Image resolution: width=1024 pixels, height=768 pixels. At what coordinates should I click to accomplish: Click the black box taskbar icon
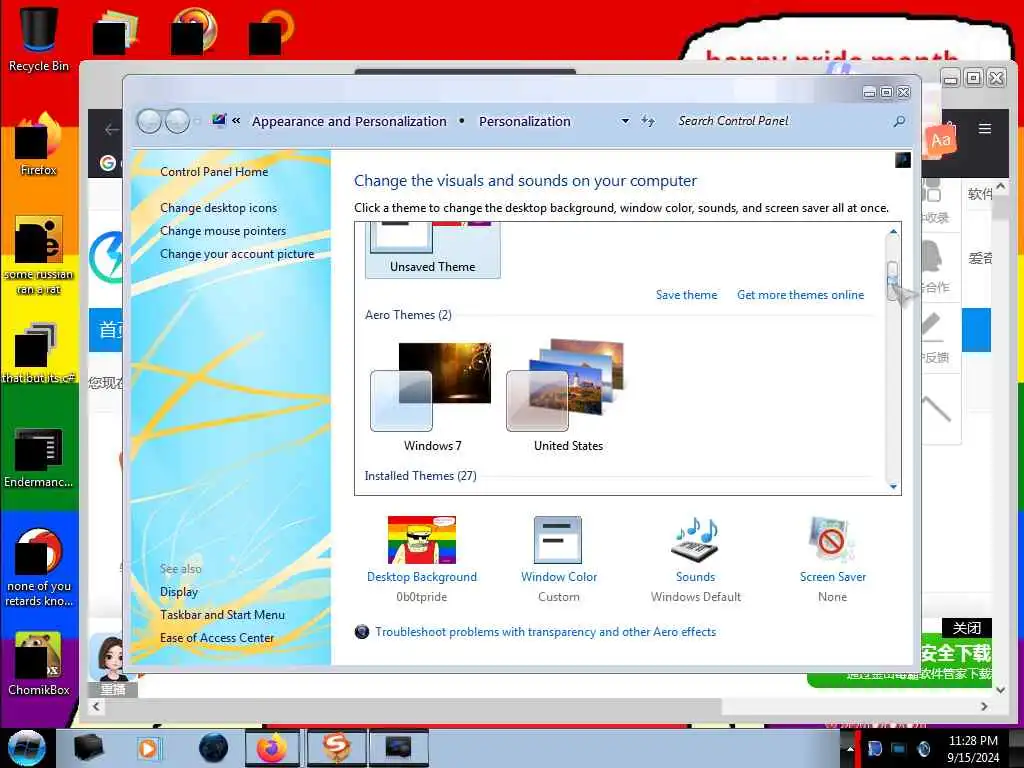[x=88, y=748]
